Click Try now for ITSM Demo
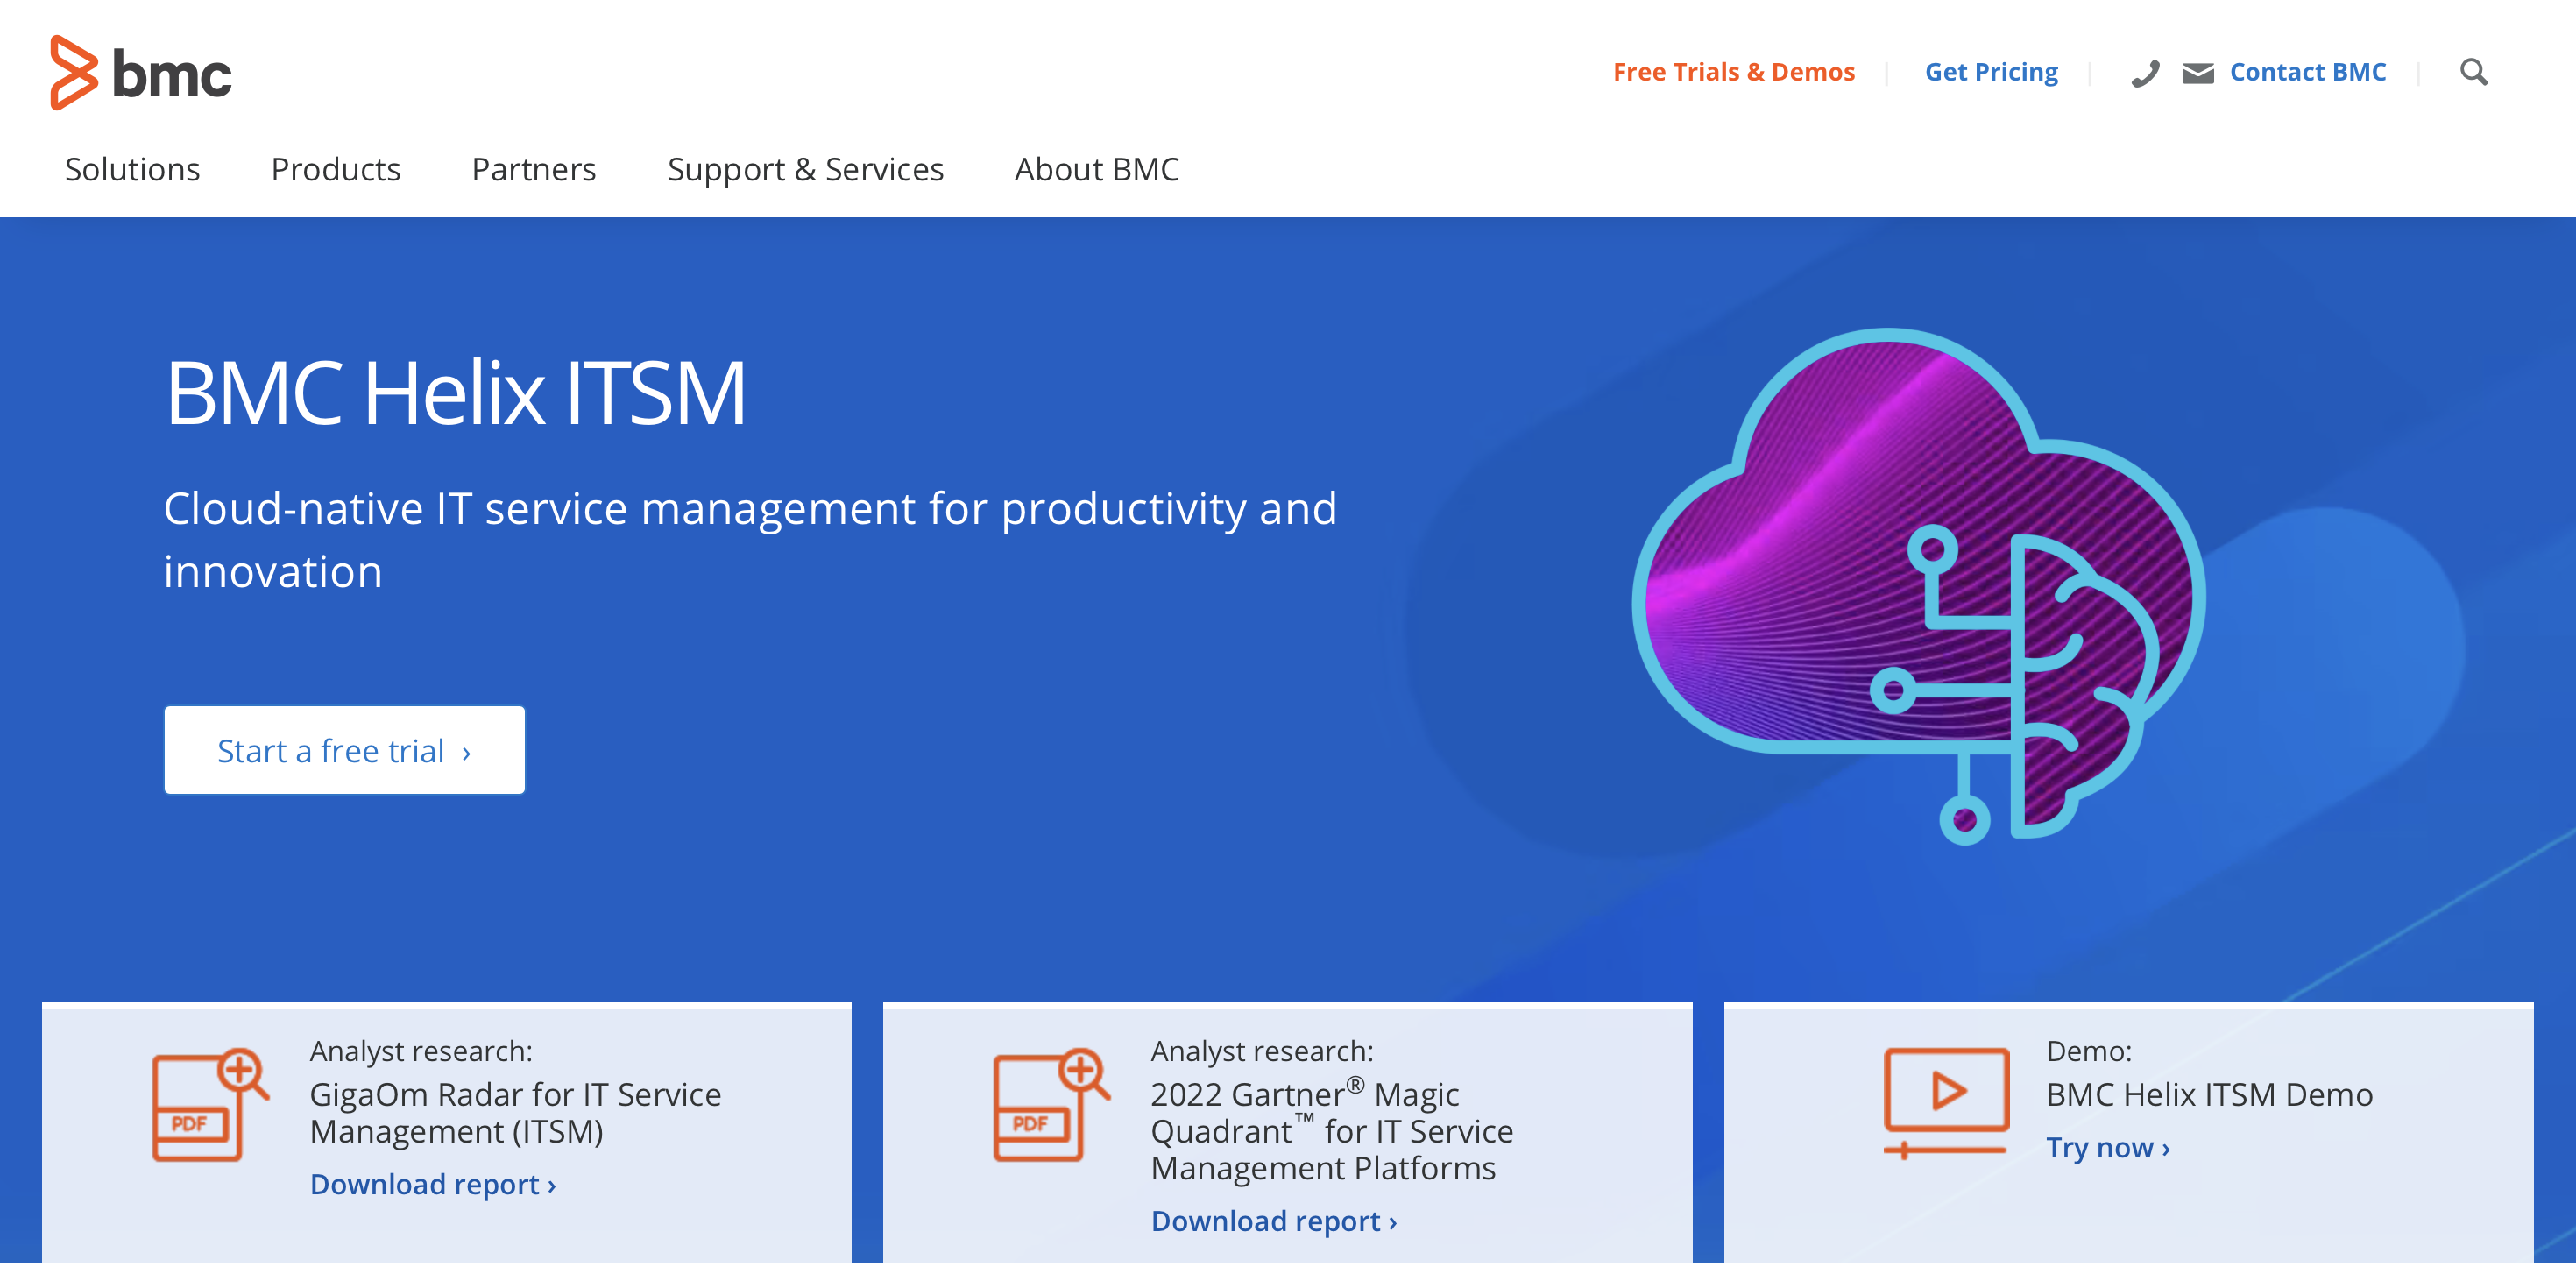Viewport: 2576px width, 1267px height. click(2108, 1147)
